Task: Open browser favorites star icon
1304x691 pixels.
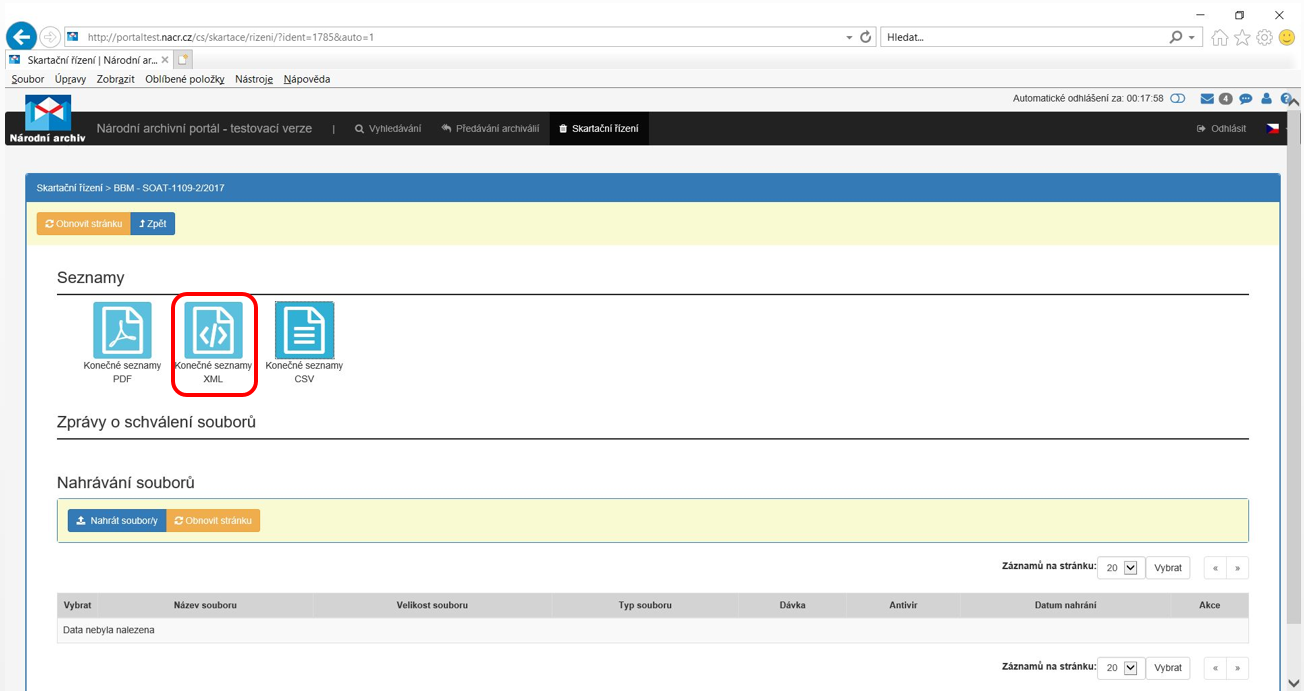Action: tap(1242, 38)
